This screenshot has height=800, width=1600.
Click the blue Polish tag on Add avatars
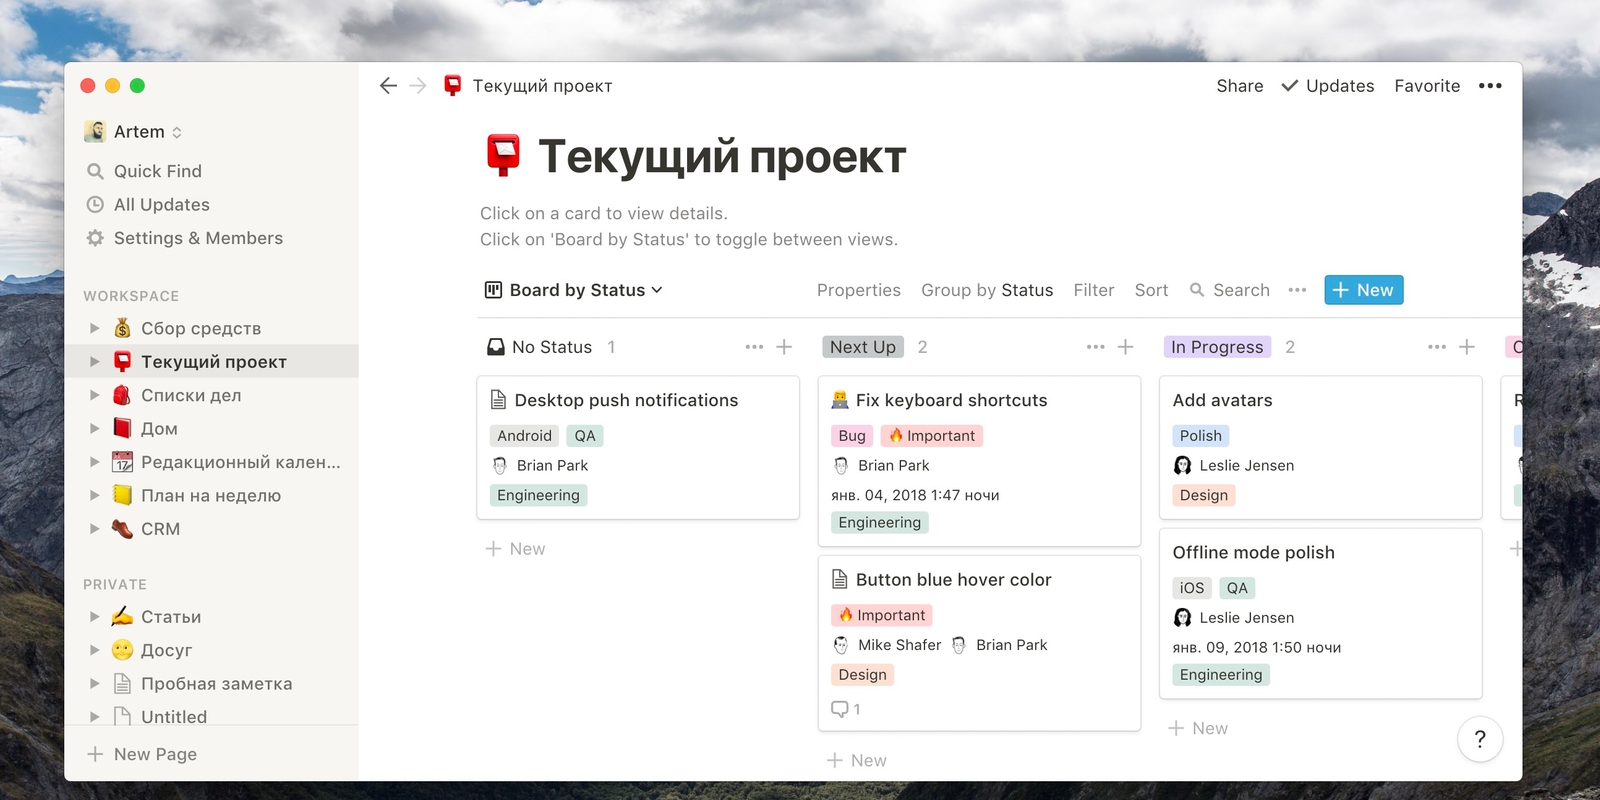click(1201, 436)
